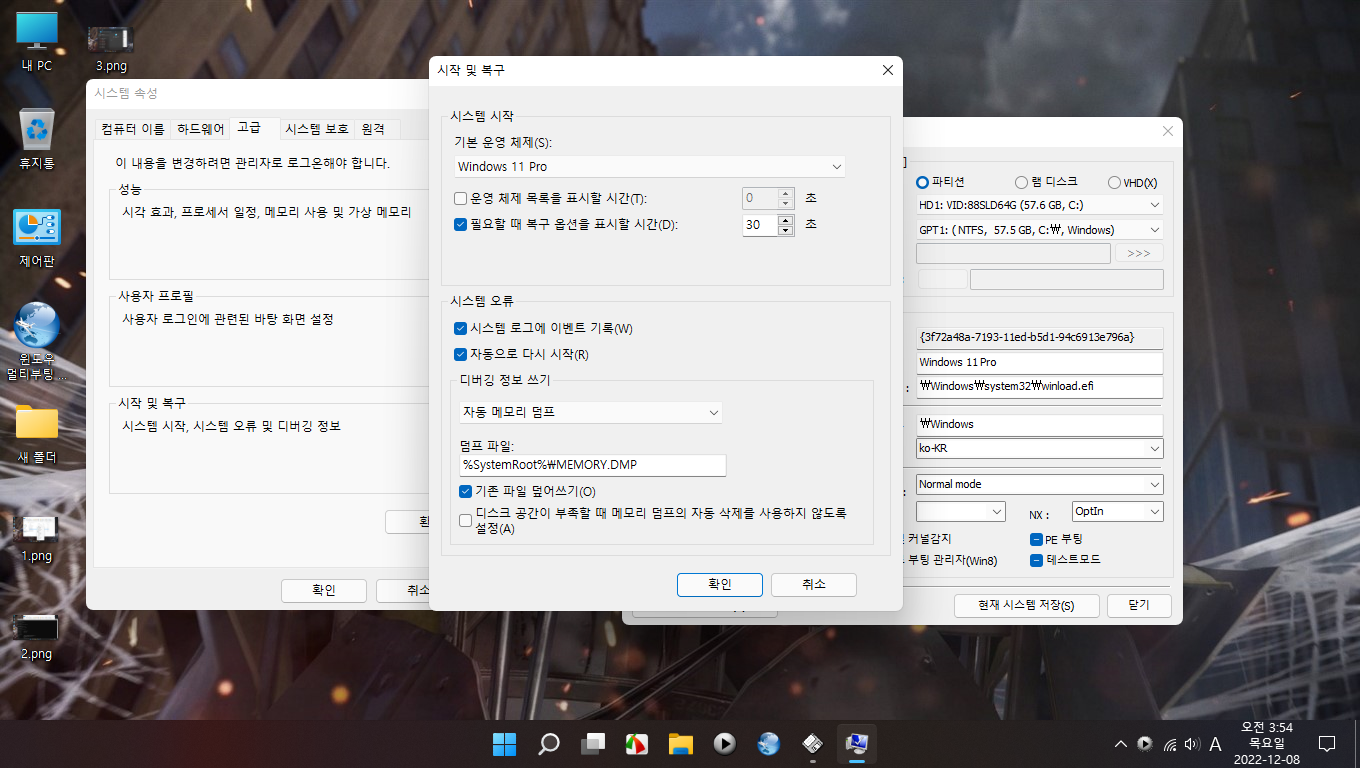
Task: Open the 3.png file on the desktop
Action: point(111,48)
